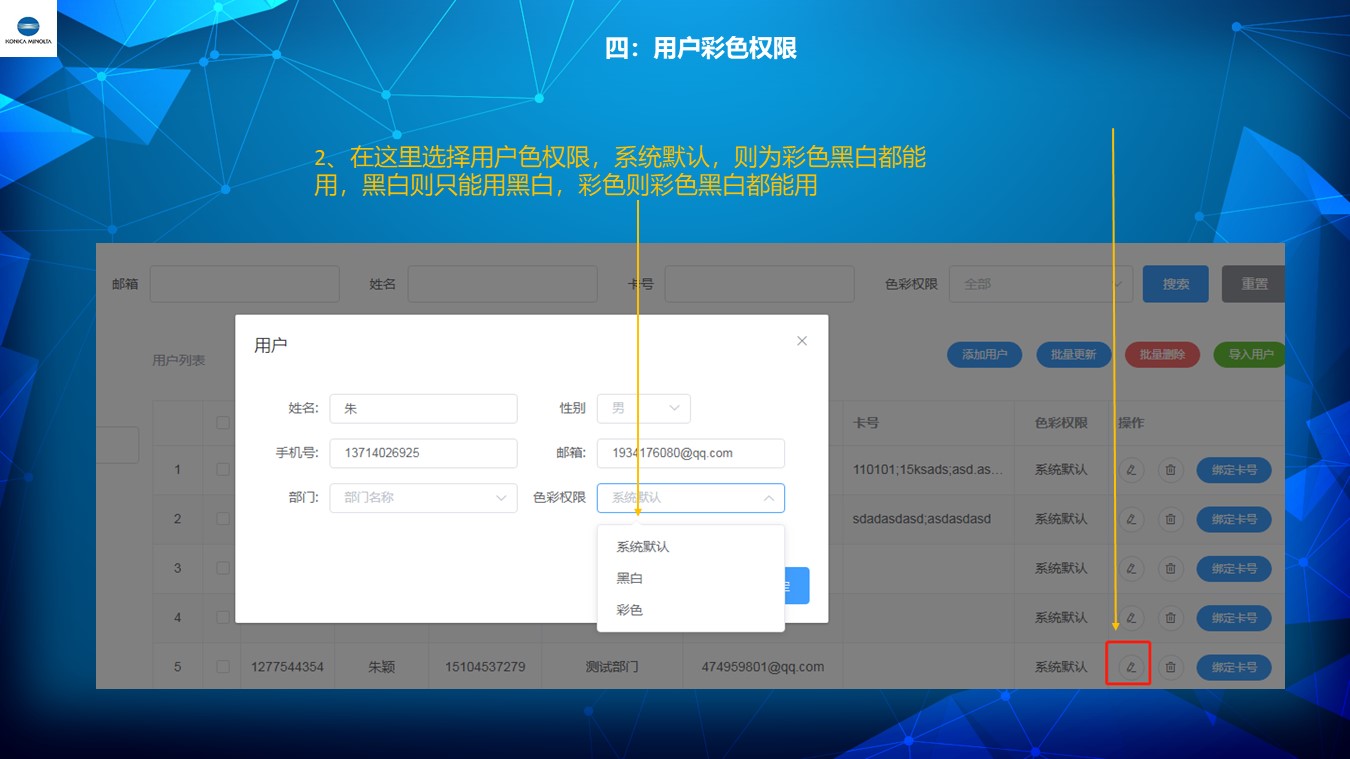Click the edit pencil icon in row 2
The height and width of the screenshot is (759, 1350).
(x=1131, y=519)
